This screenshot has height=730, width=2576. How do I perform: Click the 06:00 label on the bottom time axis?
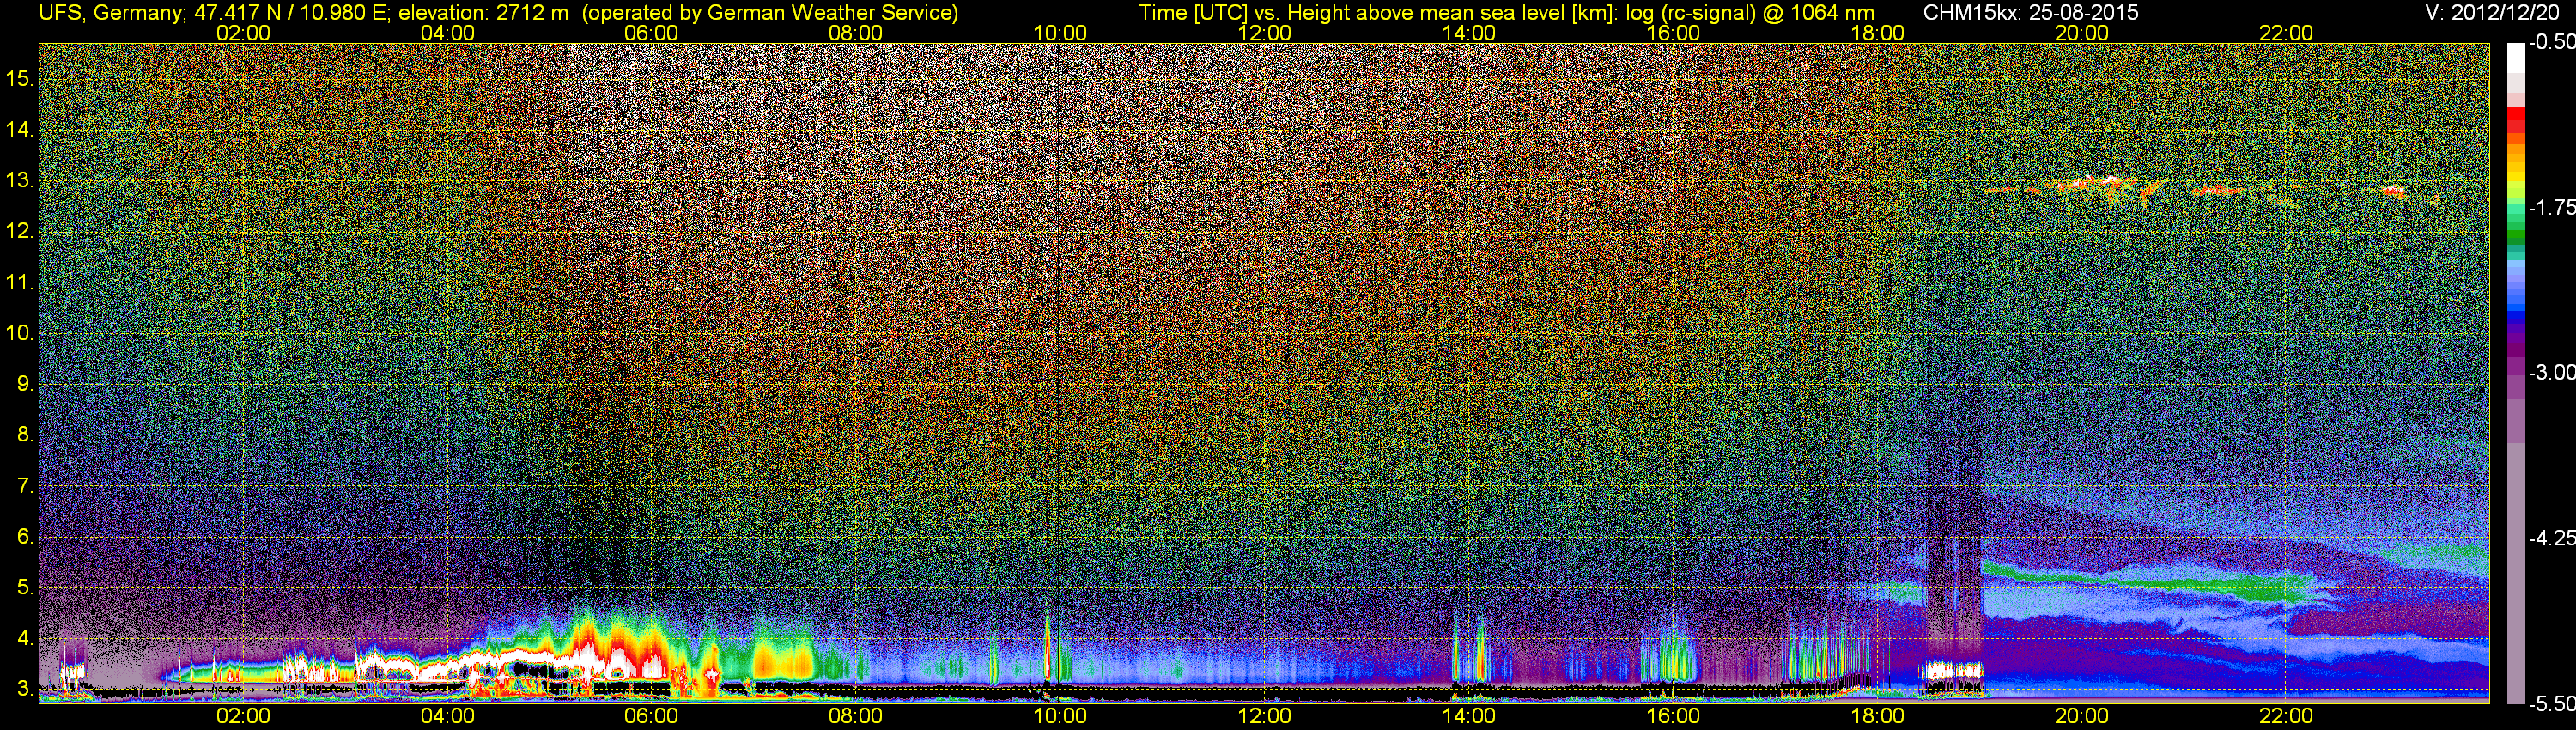coord(651,716)
